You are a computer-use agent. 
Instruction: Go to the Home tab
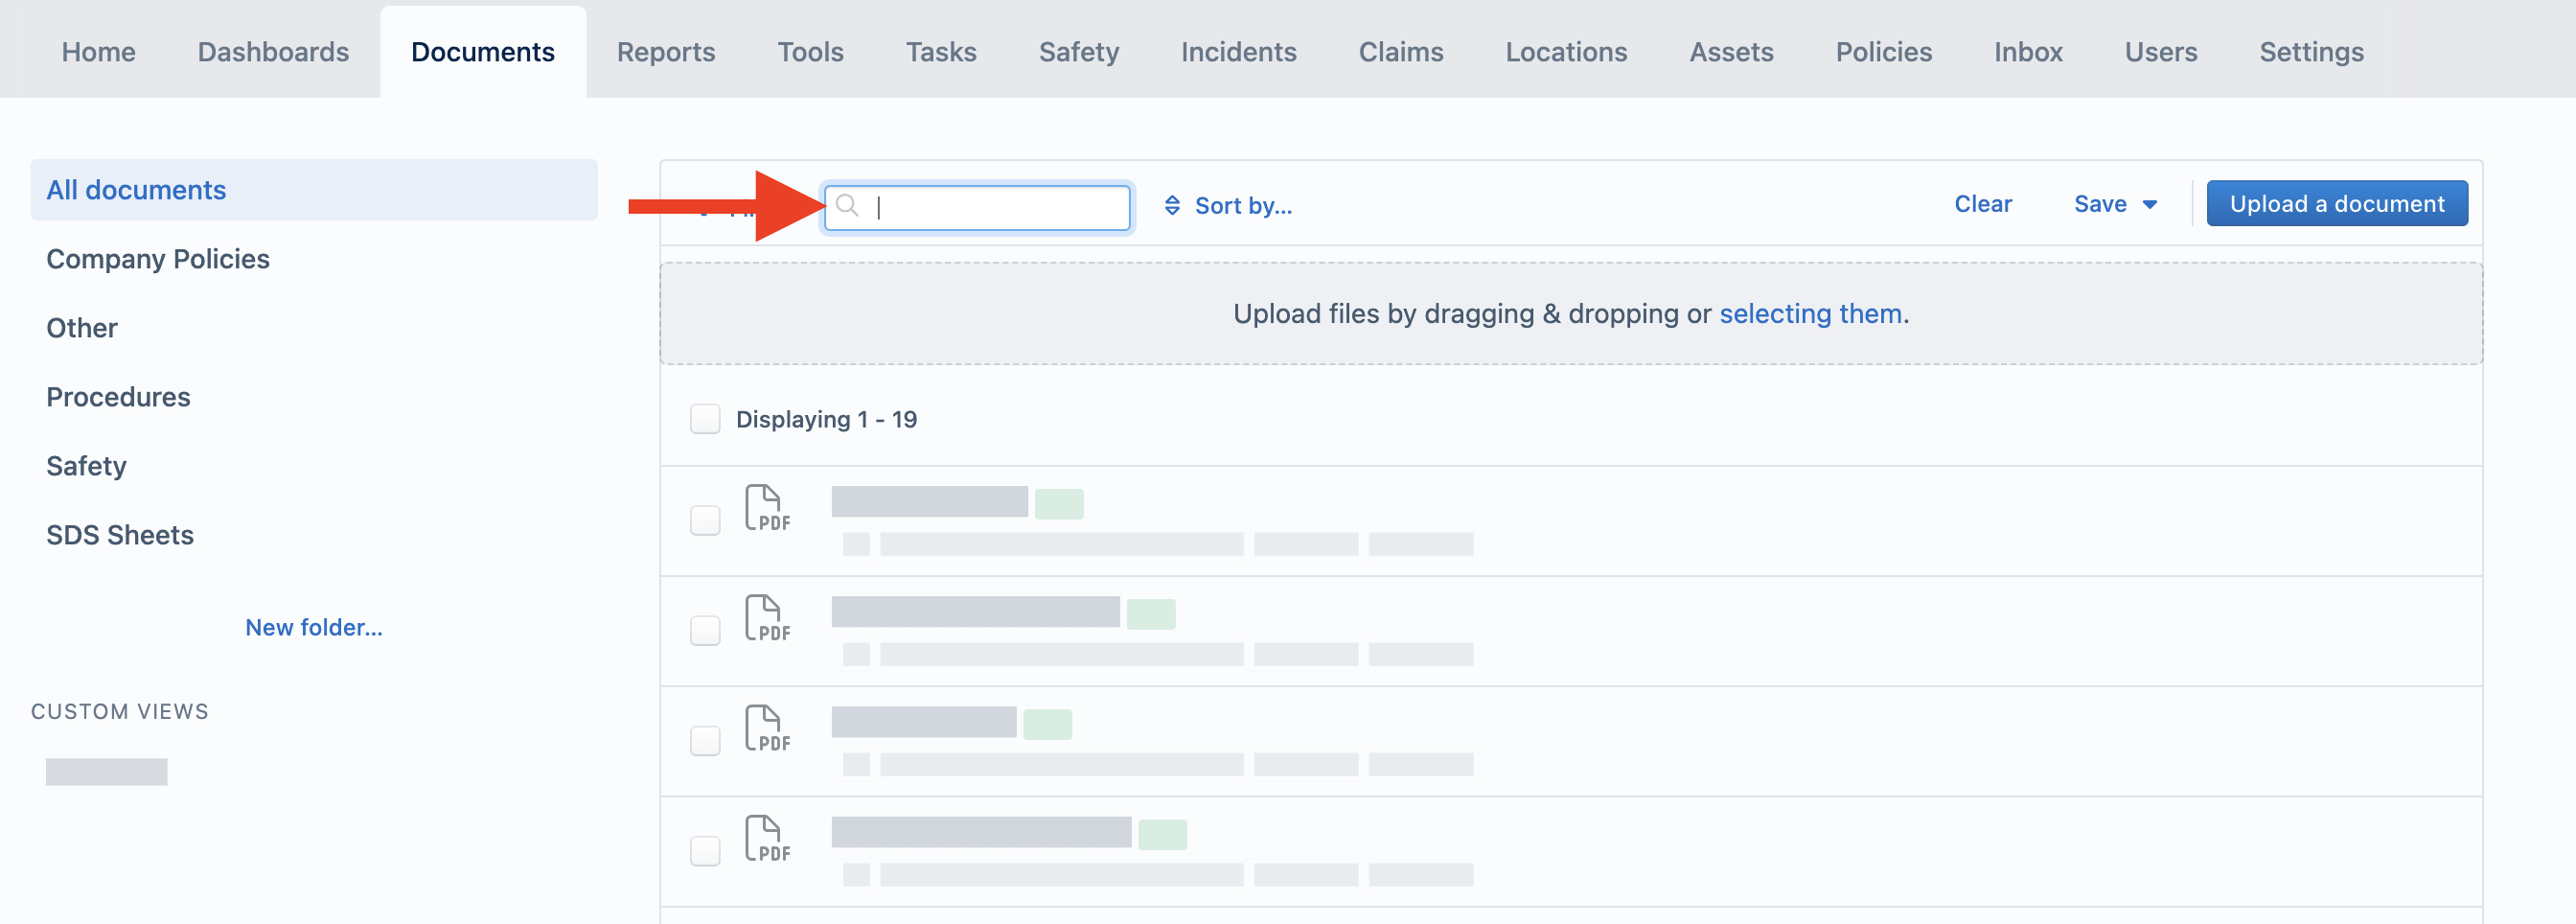point(98,52)
